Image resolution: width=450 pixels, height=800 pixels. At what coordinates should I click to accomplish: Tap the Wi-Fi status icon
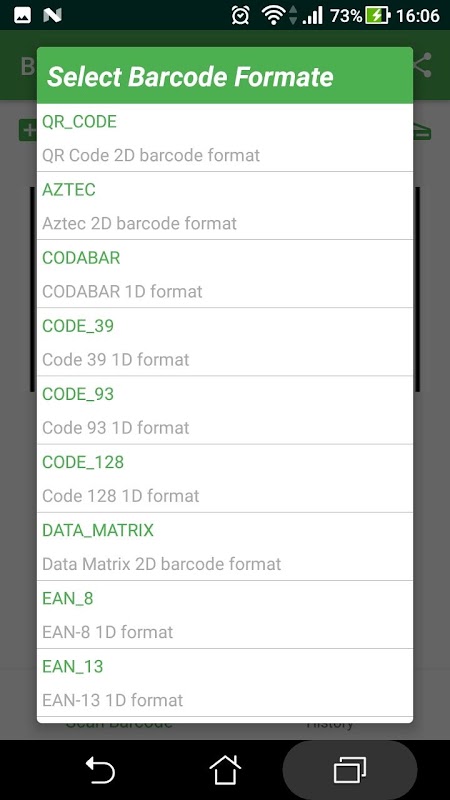pyautogui.click(x=273, y=15)
